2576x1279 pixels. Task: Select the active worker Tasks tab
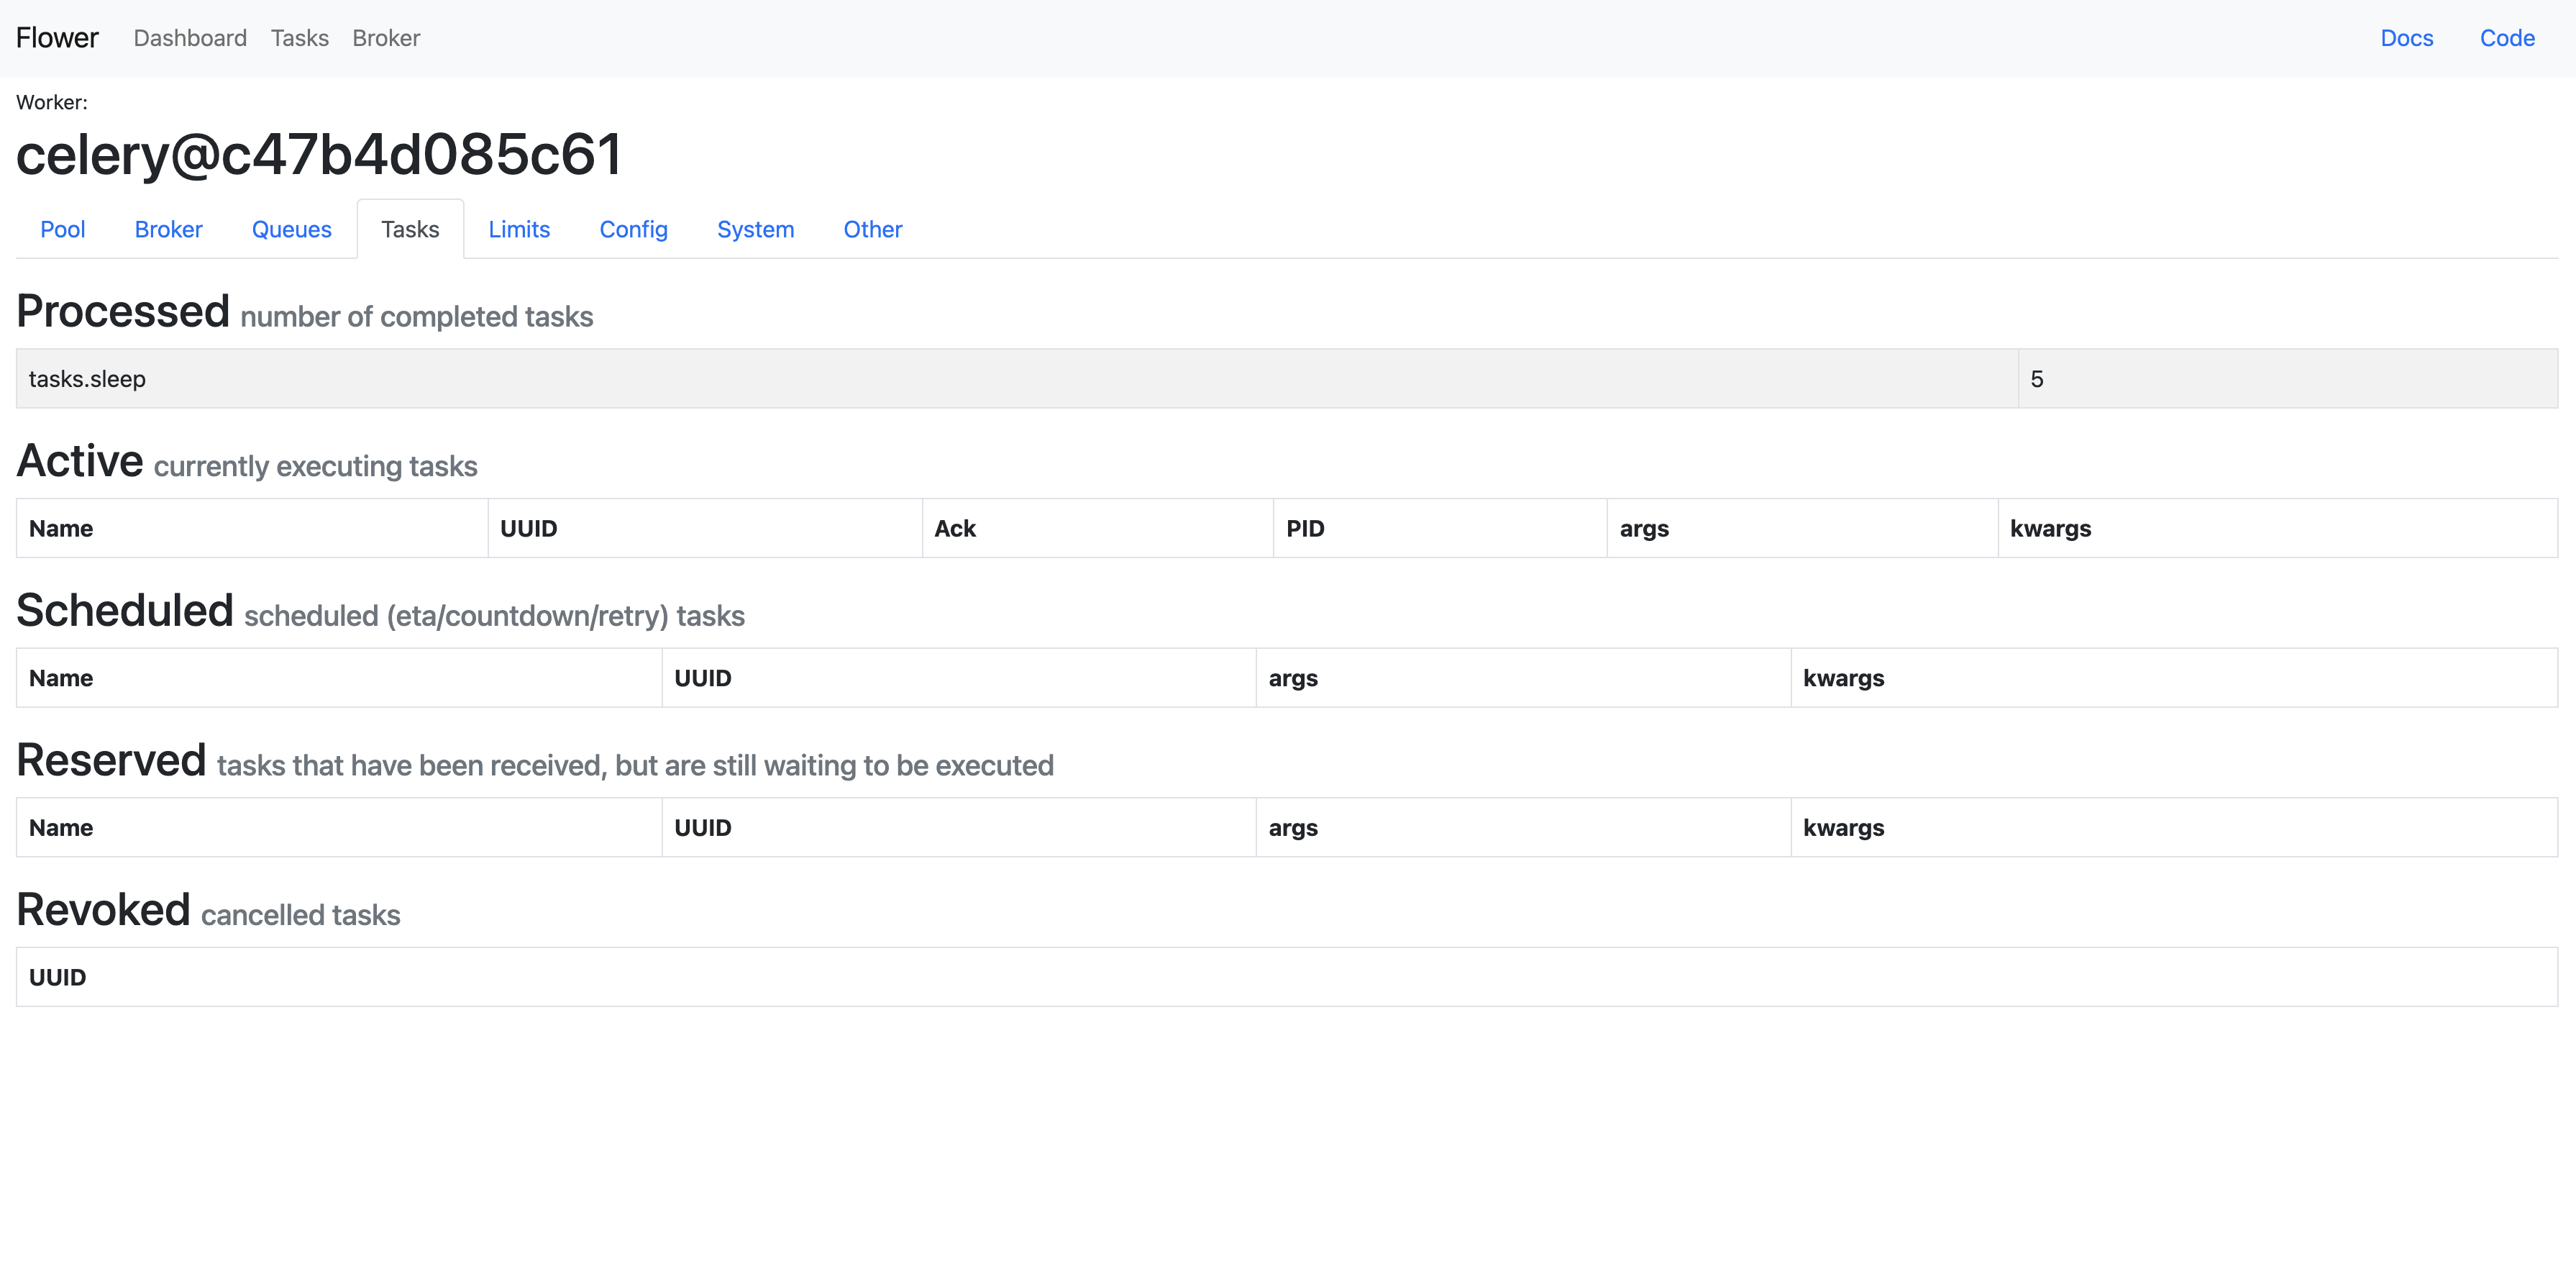click(410, 229)
